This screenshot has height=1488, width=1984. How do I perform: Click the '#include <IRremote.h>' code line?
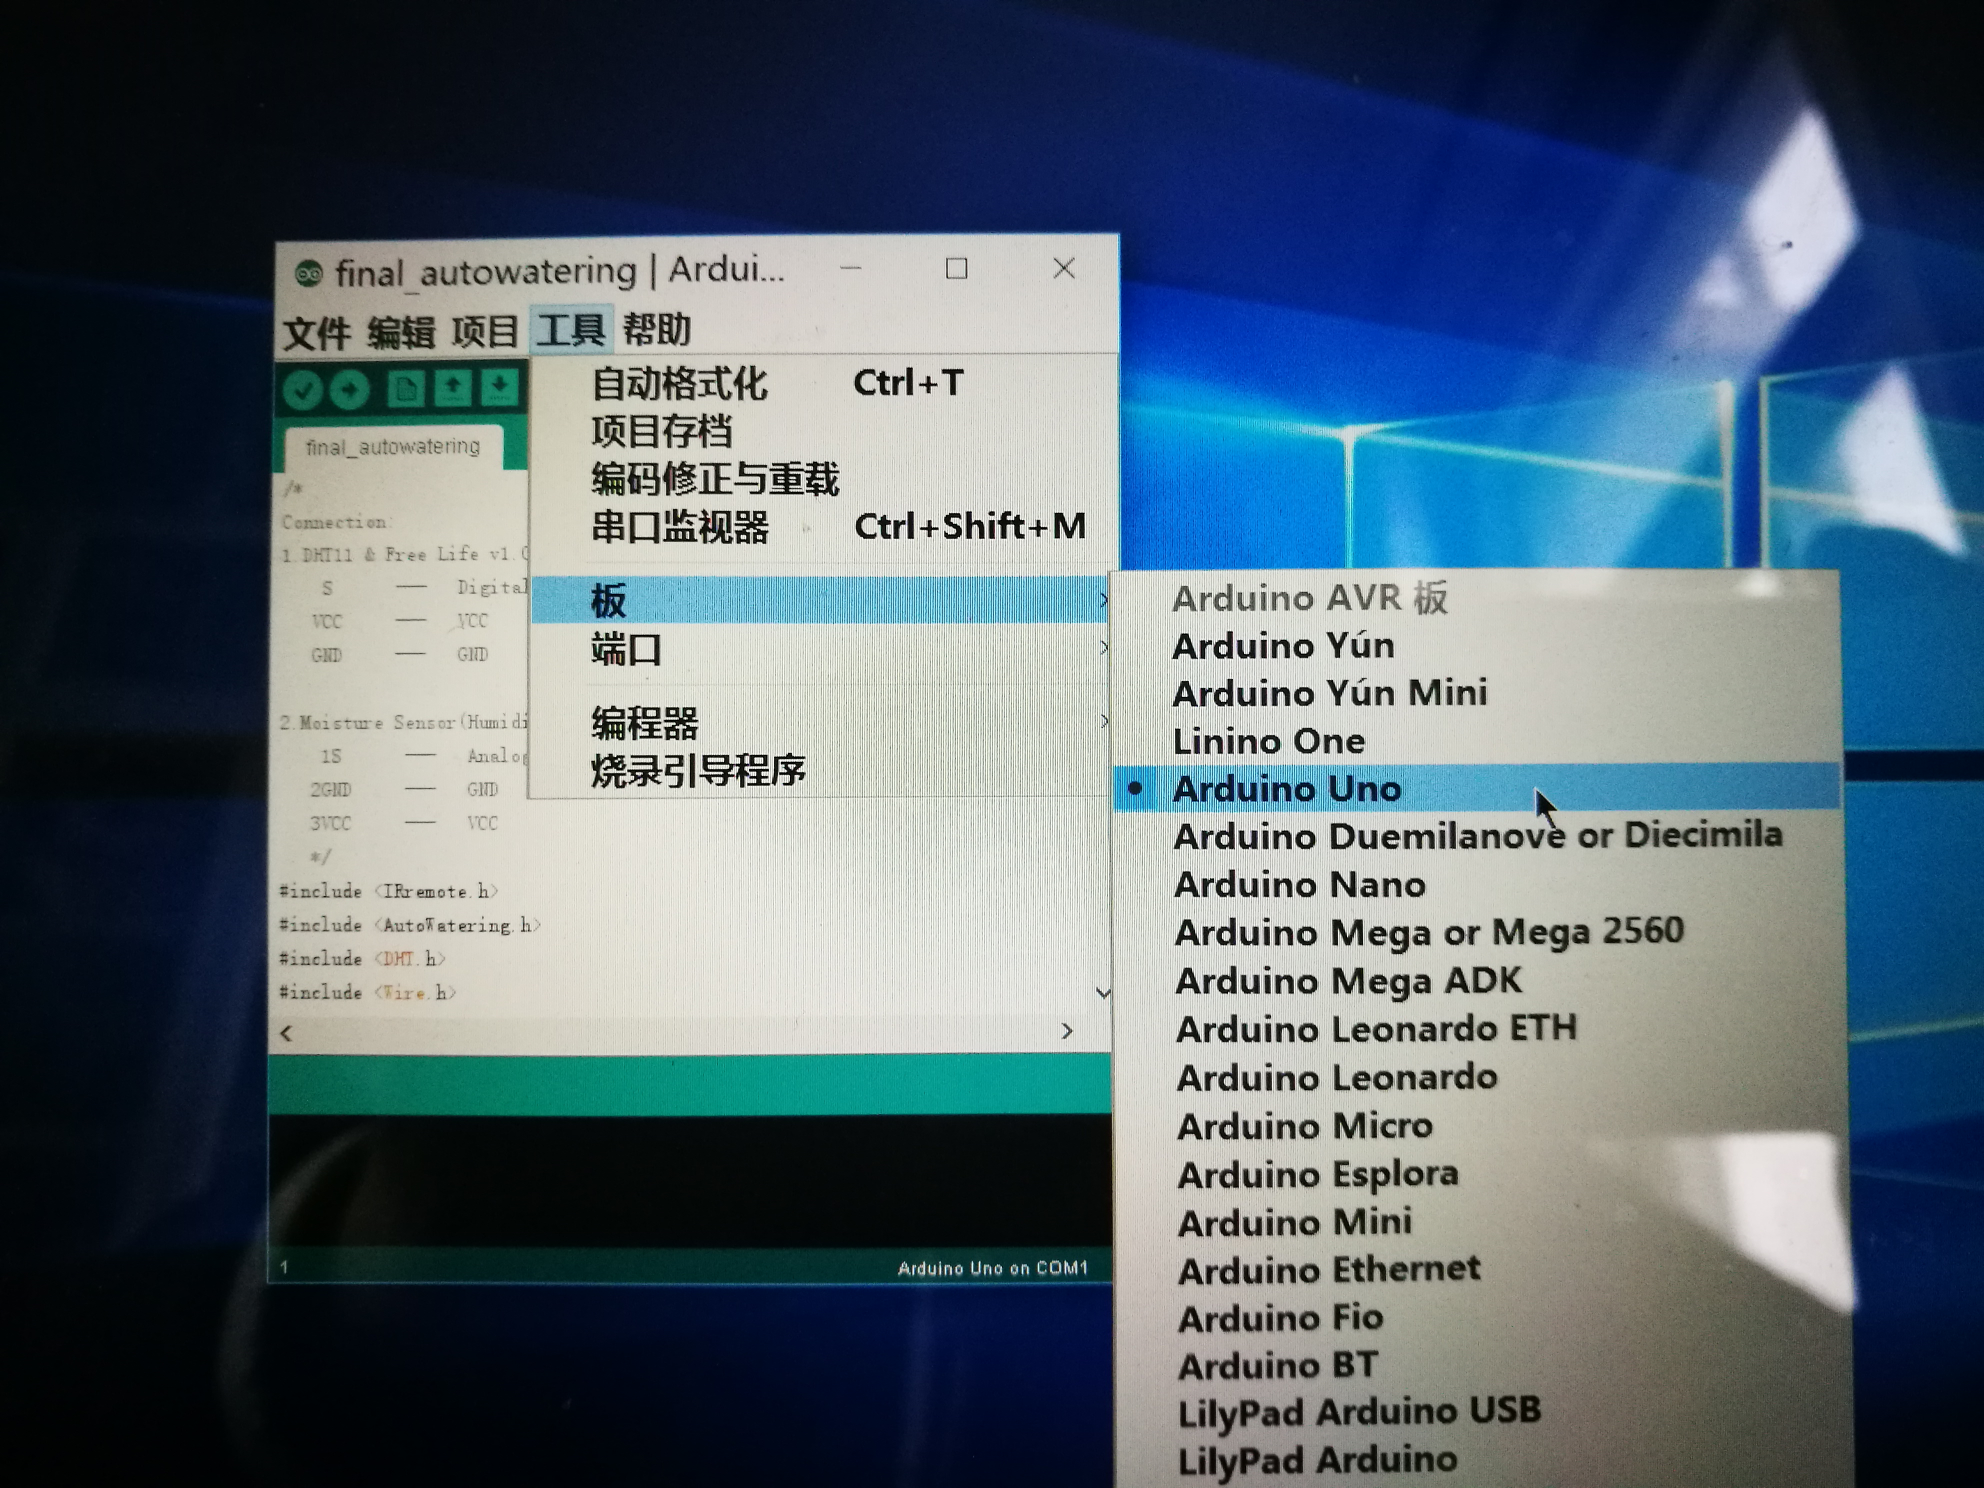tap(388, 891)
